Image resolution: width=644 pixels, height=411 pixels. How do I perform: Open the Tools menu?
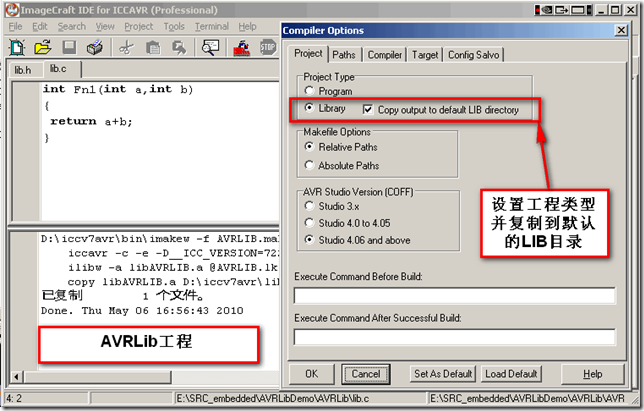click(174, 27)
